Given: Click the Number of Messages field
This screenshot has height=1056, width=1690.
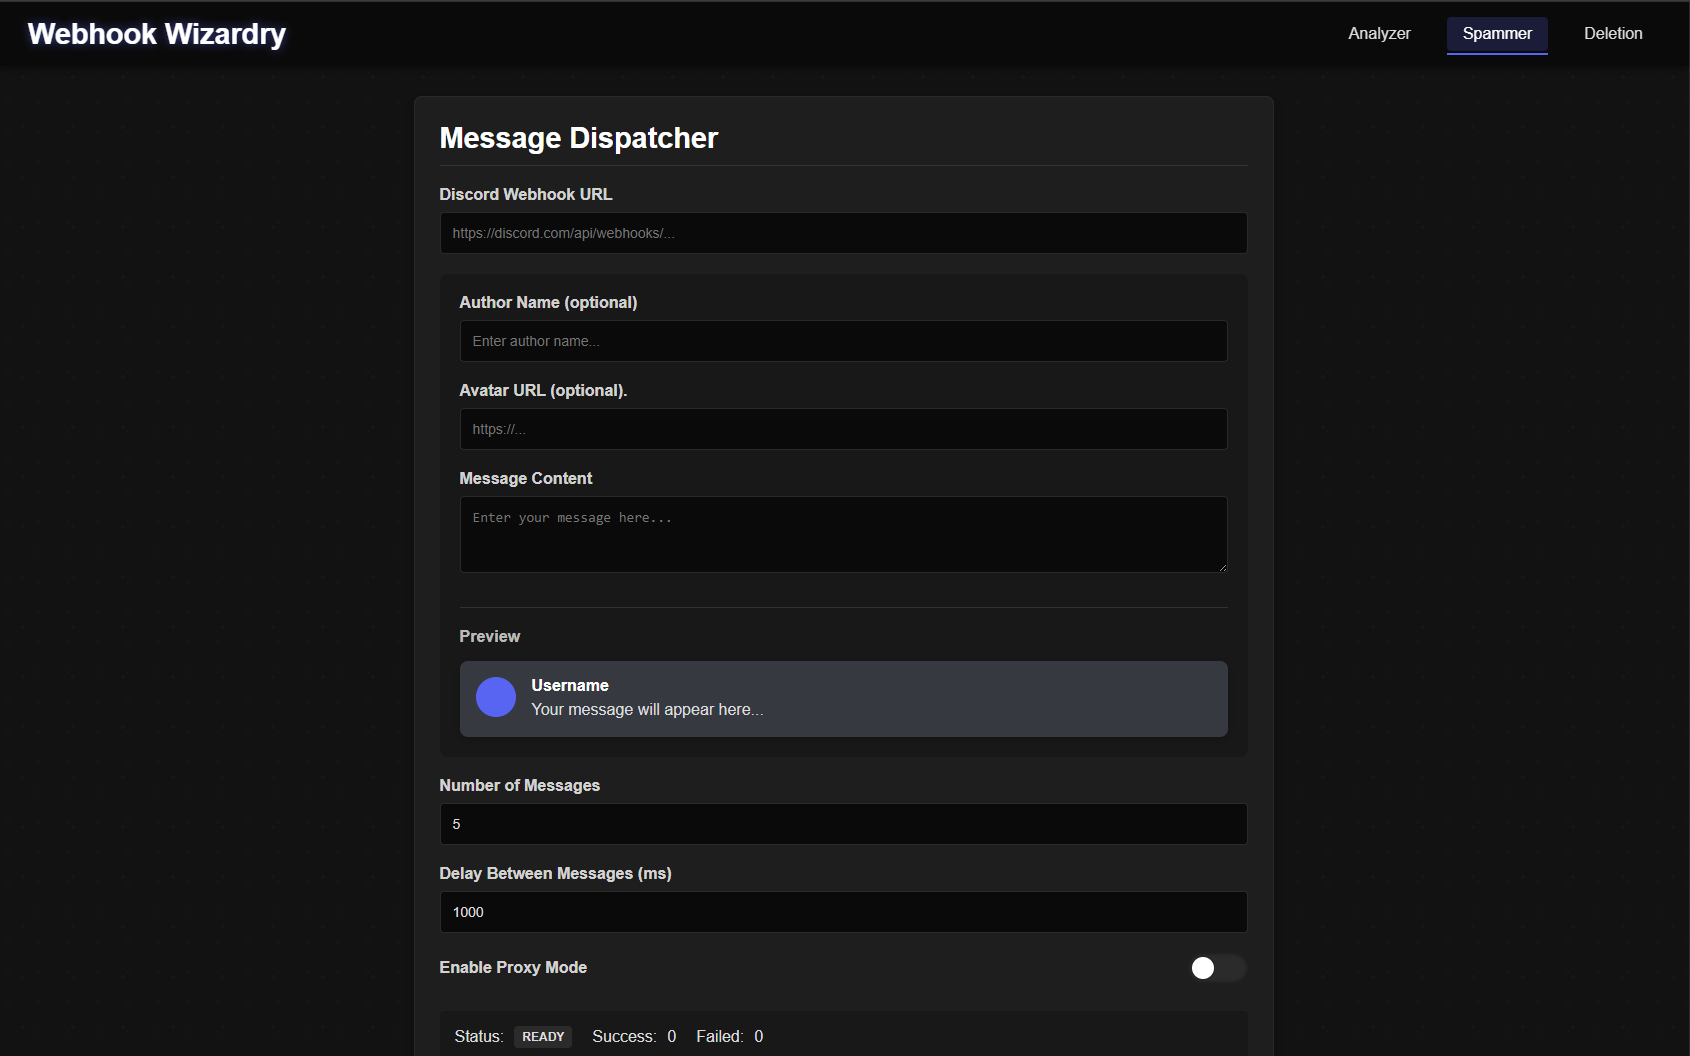Looking at the screenshot, I should (843, 824).
